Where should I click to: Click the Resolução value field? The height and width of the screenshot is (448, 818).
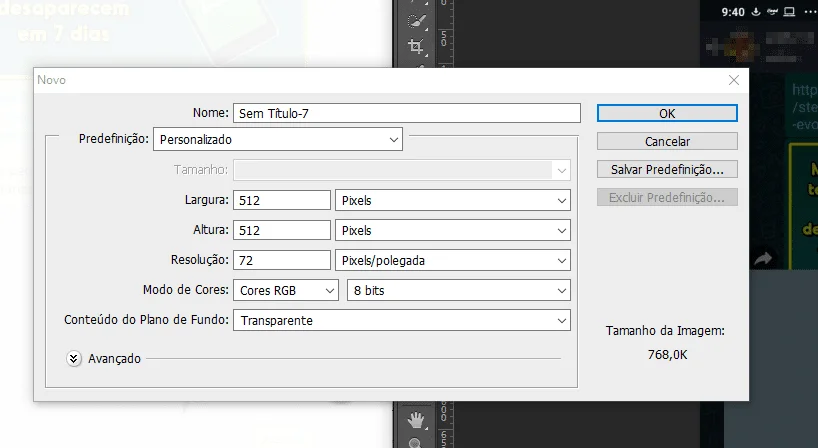point(282,260)
